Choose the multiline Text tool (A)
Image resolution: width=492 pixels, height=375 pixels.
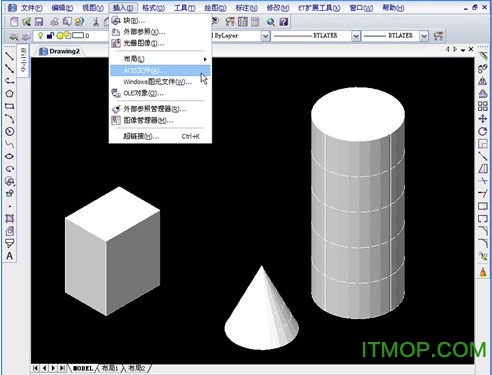[9, 256]
